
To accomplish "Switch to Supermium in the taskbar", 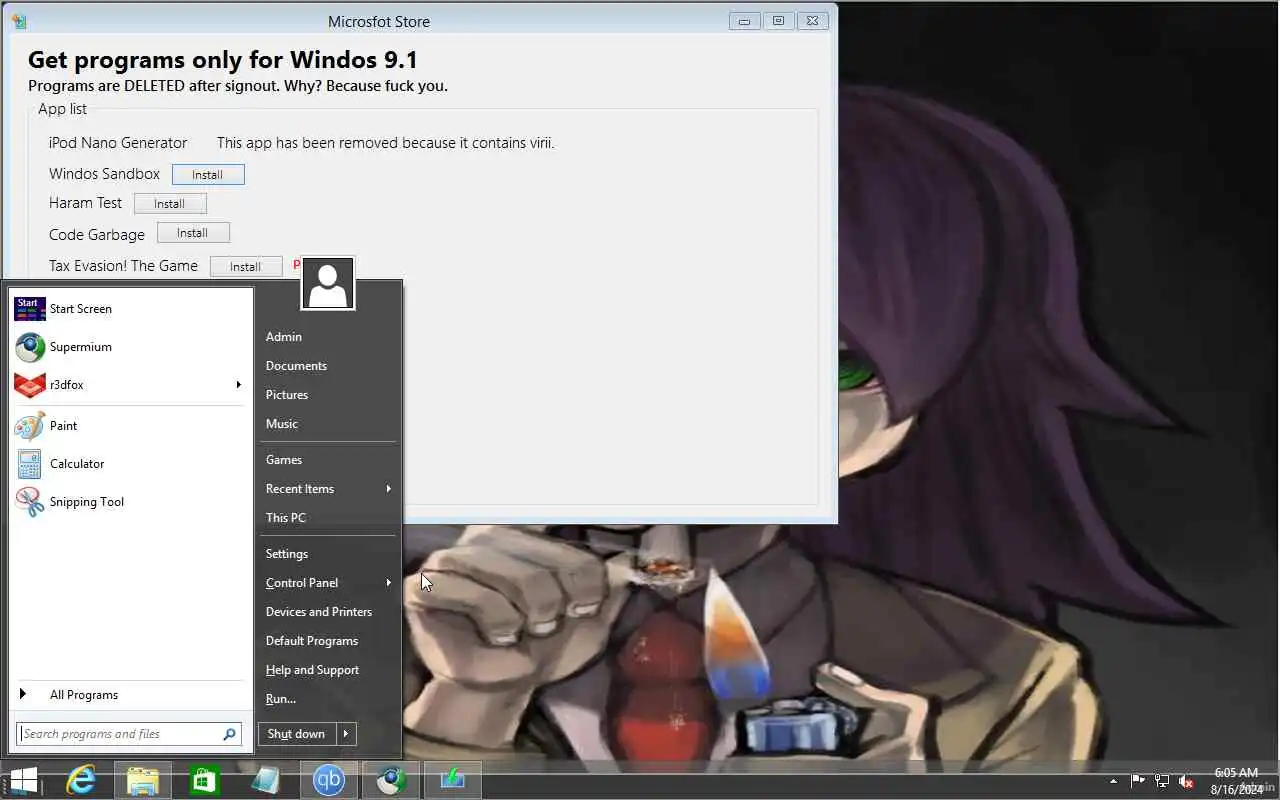I will 390,780.
